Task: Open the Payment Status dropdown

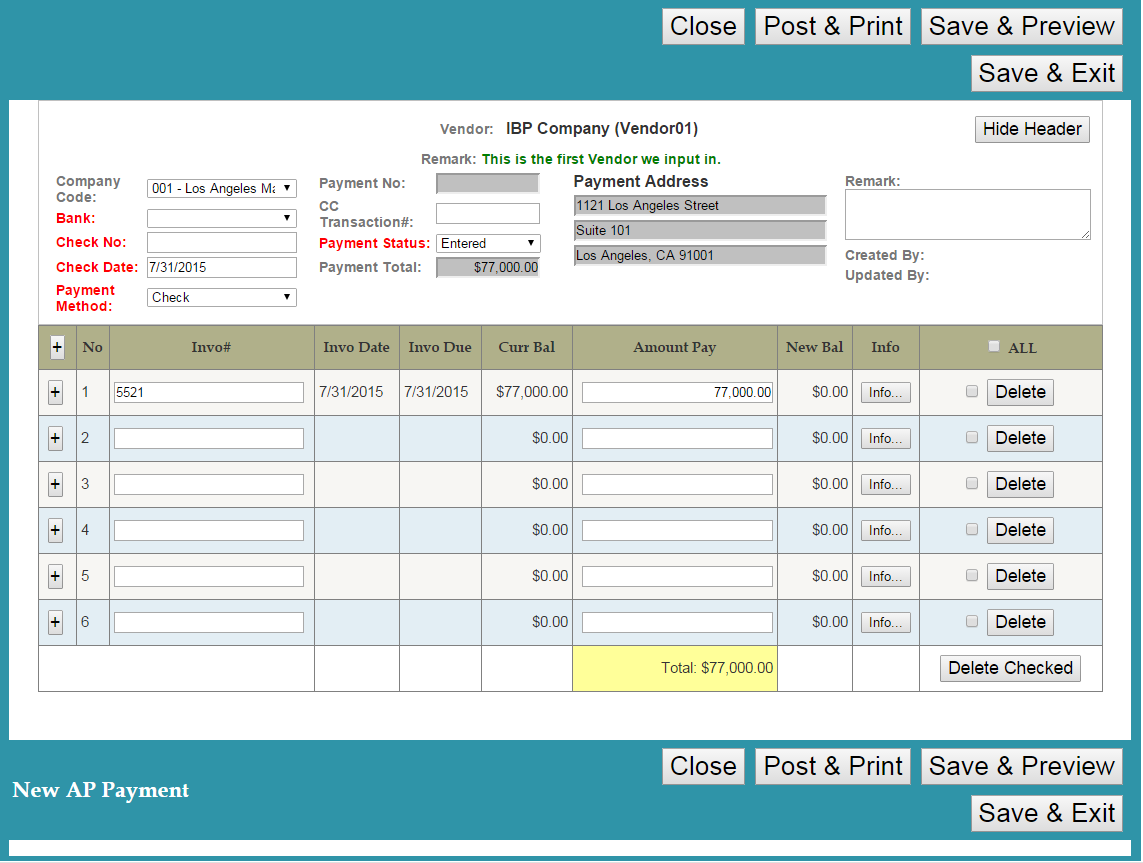Action: coord(488,244)
